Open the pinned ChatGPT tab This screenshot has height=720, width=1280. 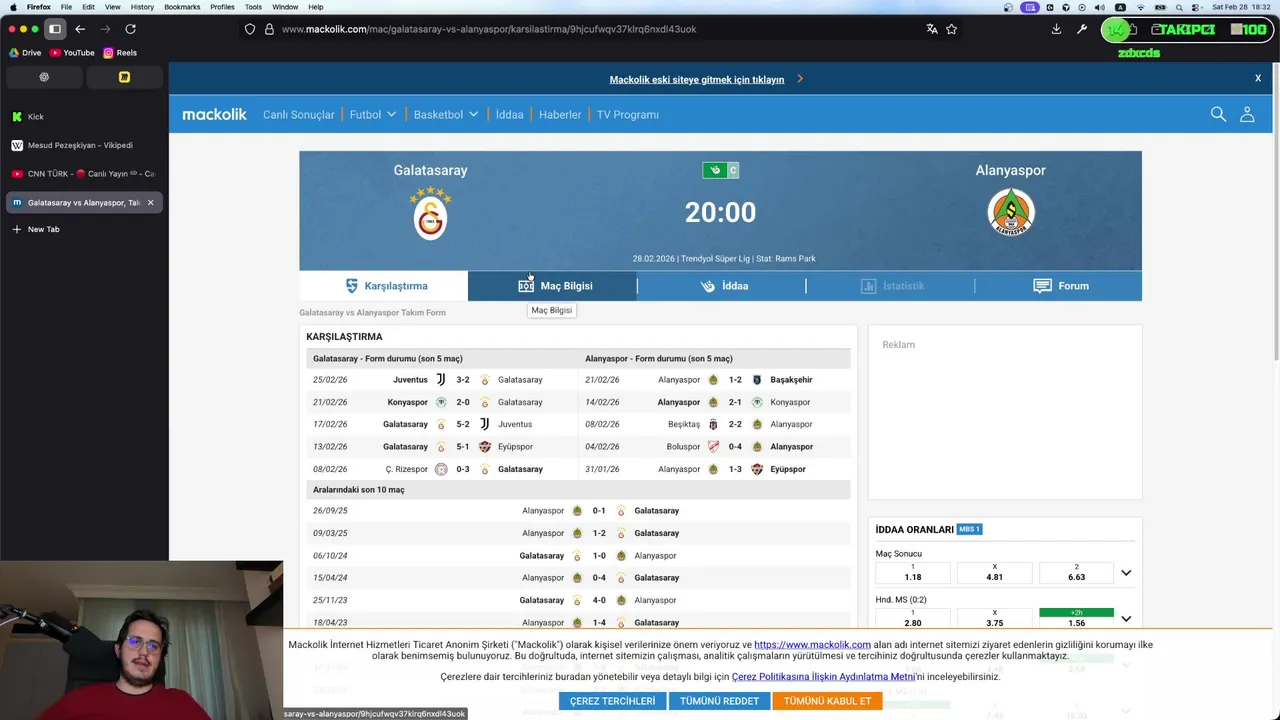point(43,77)
